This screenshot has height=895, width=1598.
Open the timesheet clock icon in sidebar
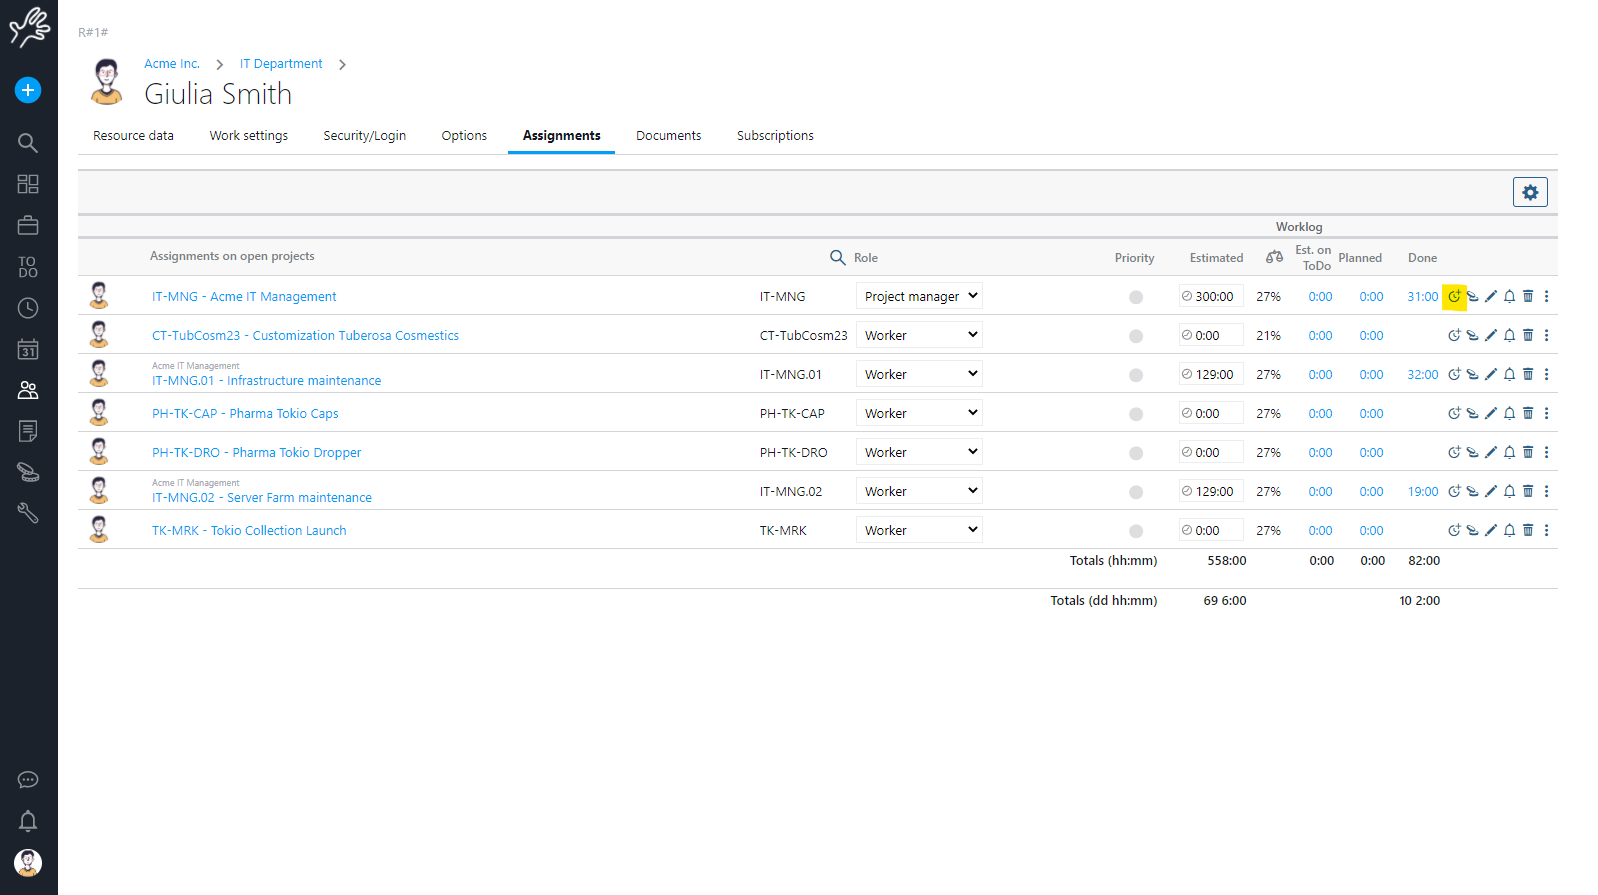pyautogui.click(x=28, y=308)
